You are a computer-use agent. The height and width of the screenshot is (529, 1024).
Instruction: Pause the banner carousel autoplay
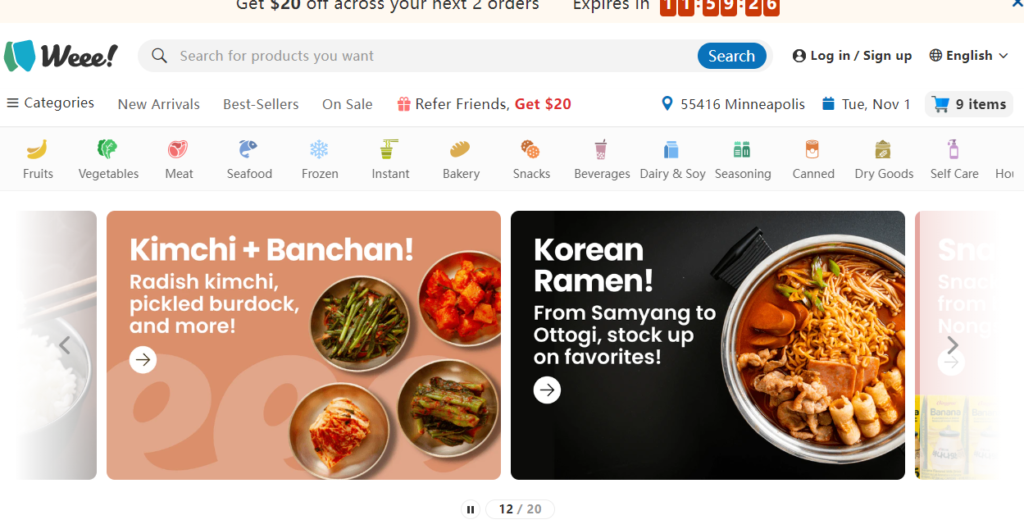pos(470,509)
